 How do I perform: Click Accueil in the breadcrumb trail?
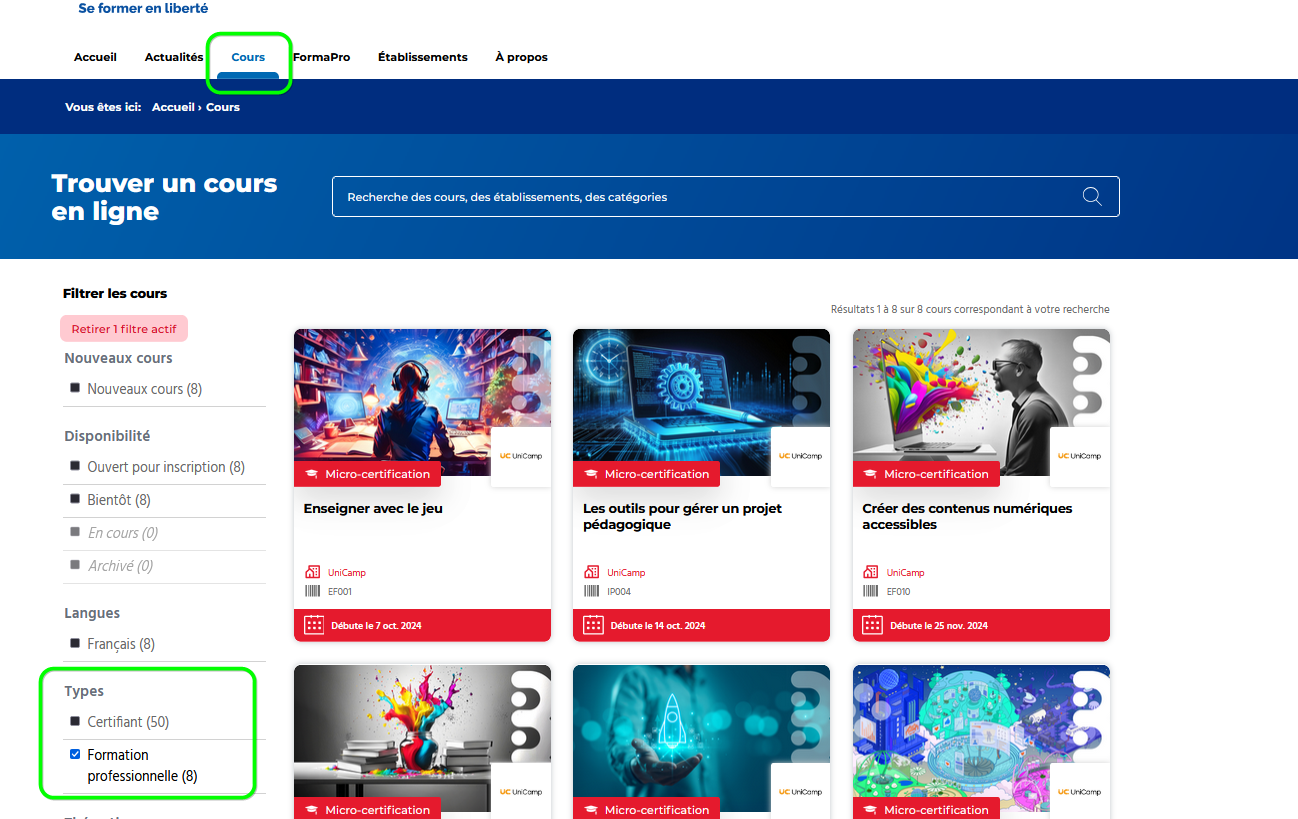pos(173,107)
